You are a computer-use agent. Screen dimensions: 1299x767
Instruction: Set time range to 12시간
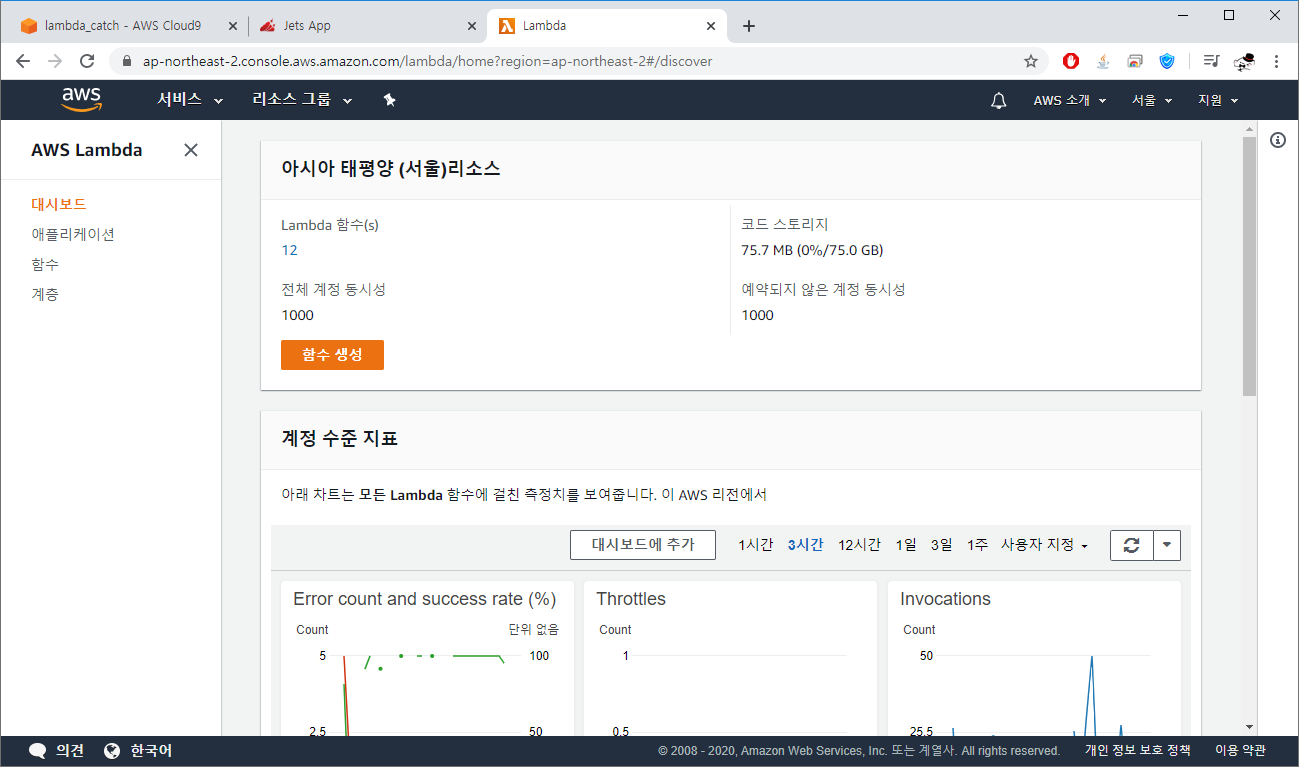click(x=859, y=545)
